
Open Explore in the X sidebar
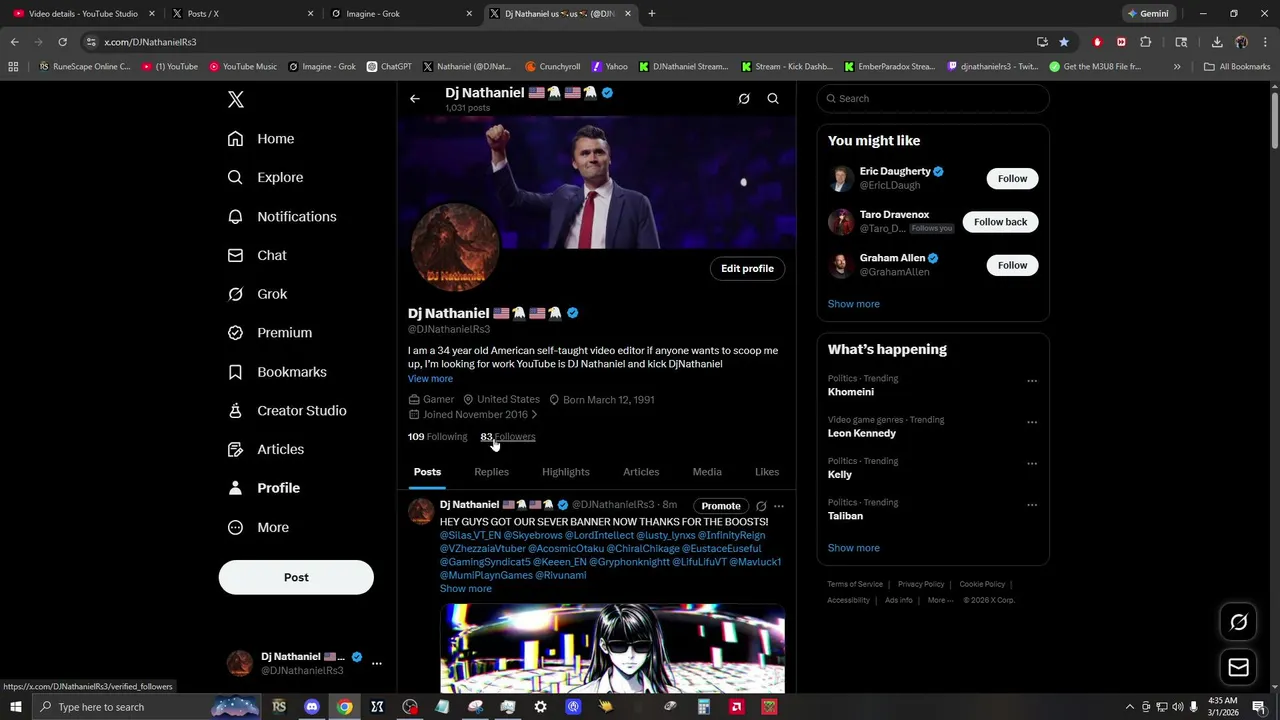(265, 178)
